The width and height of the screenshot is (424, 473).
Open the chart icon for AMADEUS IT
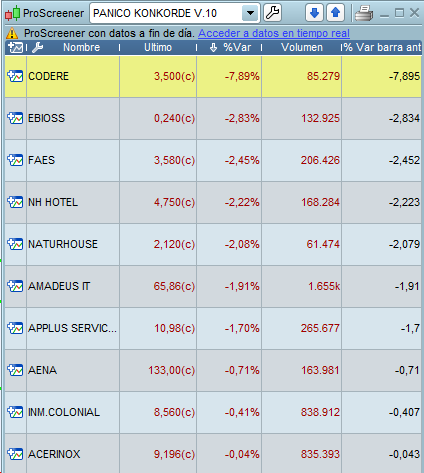click(15, 286)
